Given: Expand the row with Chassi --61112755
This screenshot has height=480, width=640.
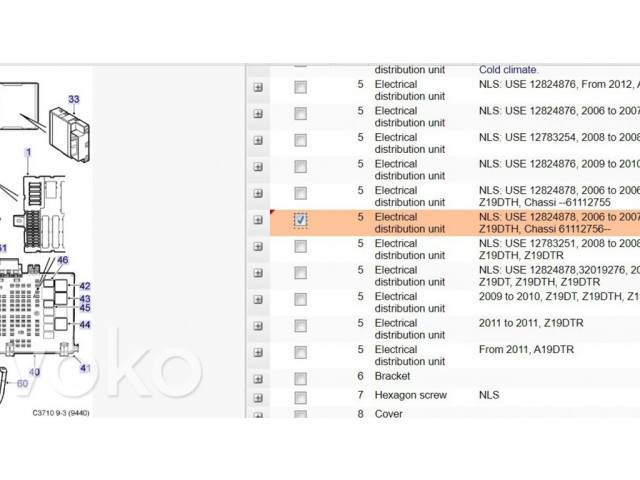Looking at the screenshot, I should 258,193.
